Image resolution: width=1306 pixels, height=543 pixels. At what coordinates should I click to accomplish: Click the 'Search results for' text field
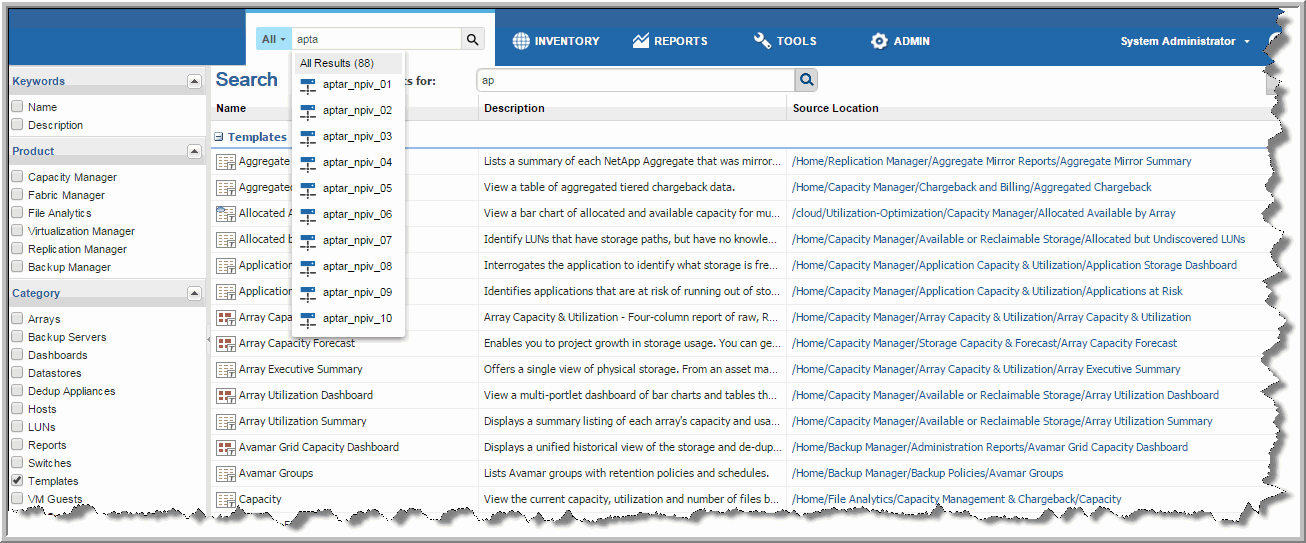click(635, 80)
